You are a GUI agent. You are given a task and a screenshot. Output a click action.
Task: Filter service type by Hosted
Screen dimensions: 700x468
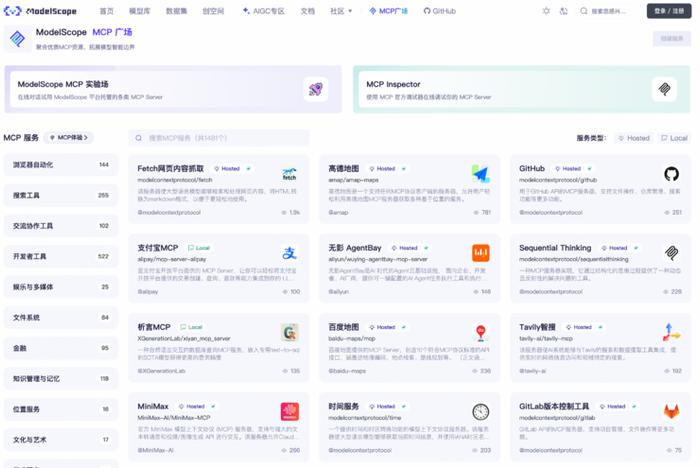(634, 138)
